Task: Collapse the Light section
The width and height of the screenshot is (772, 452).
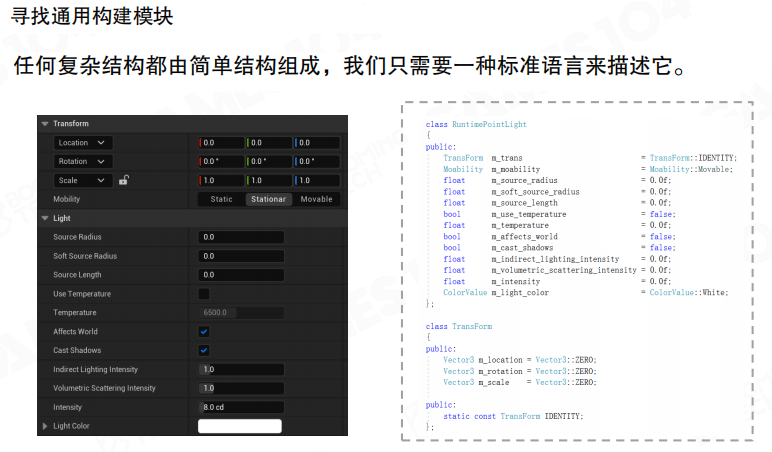Action: [45, 218]
